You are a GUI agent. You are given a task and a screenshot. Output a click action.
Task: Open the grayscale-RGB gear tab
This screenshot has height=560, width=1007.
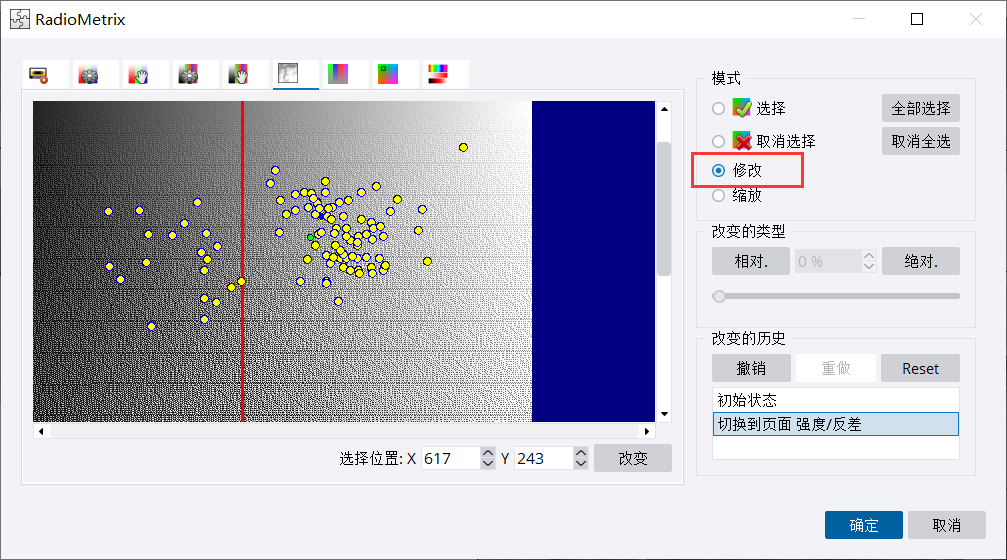[x=188, y=74]
